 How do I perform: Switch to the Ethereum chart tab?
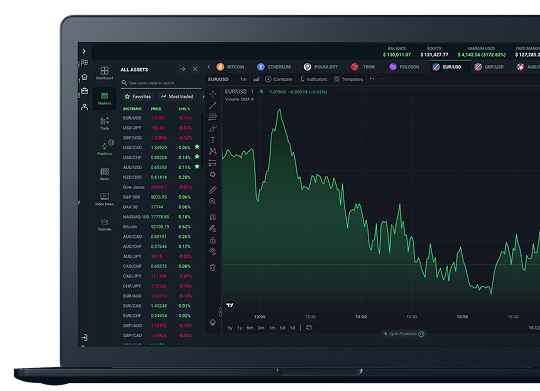coord(274,67)
